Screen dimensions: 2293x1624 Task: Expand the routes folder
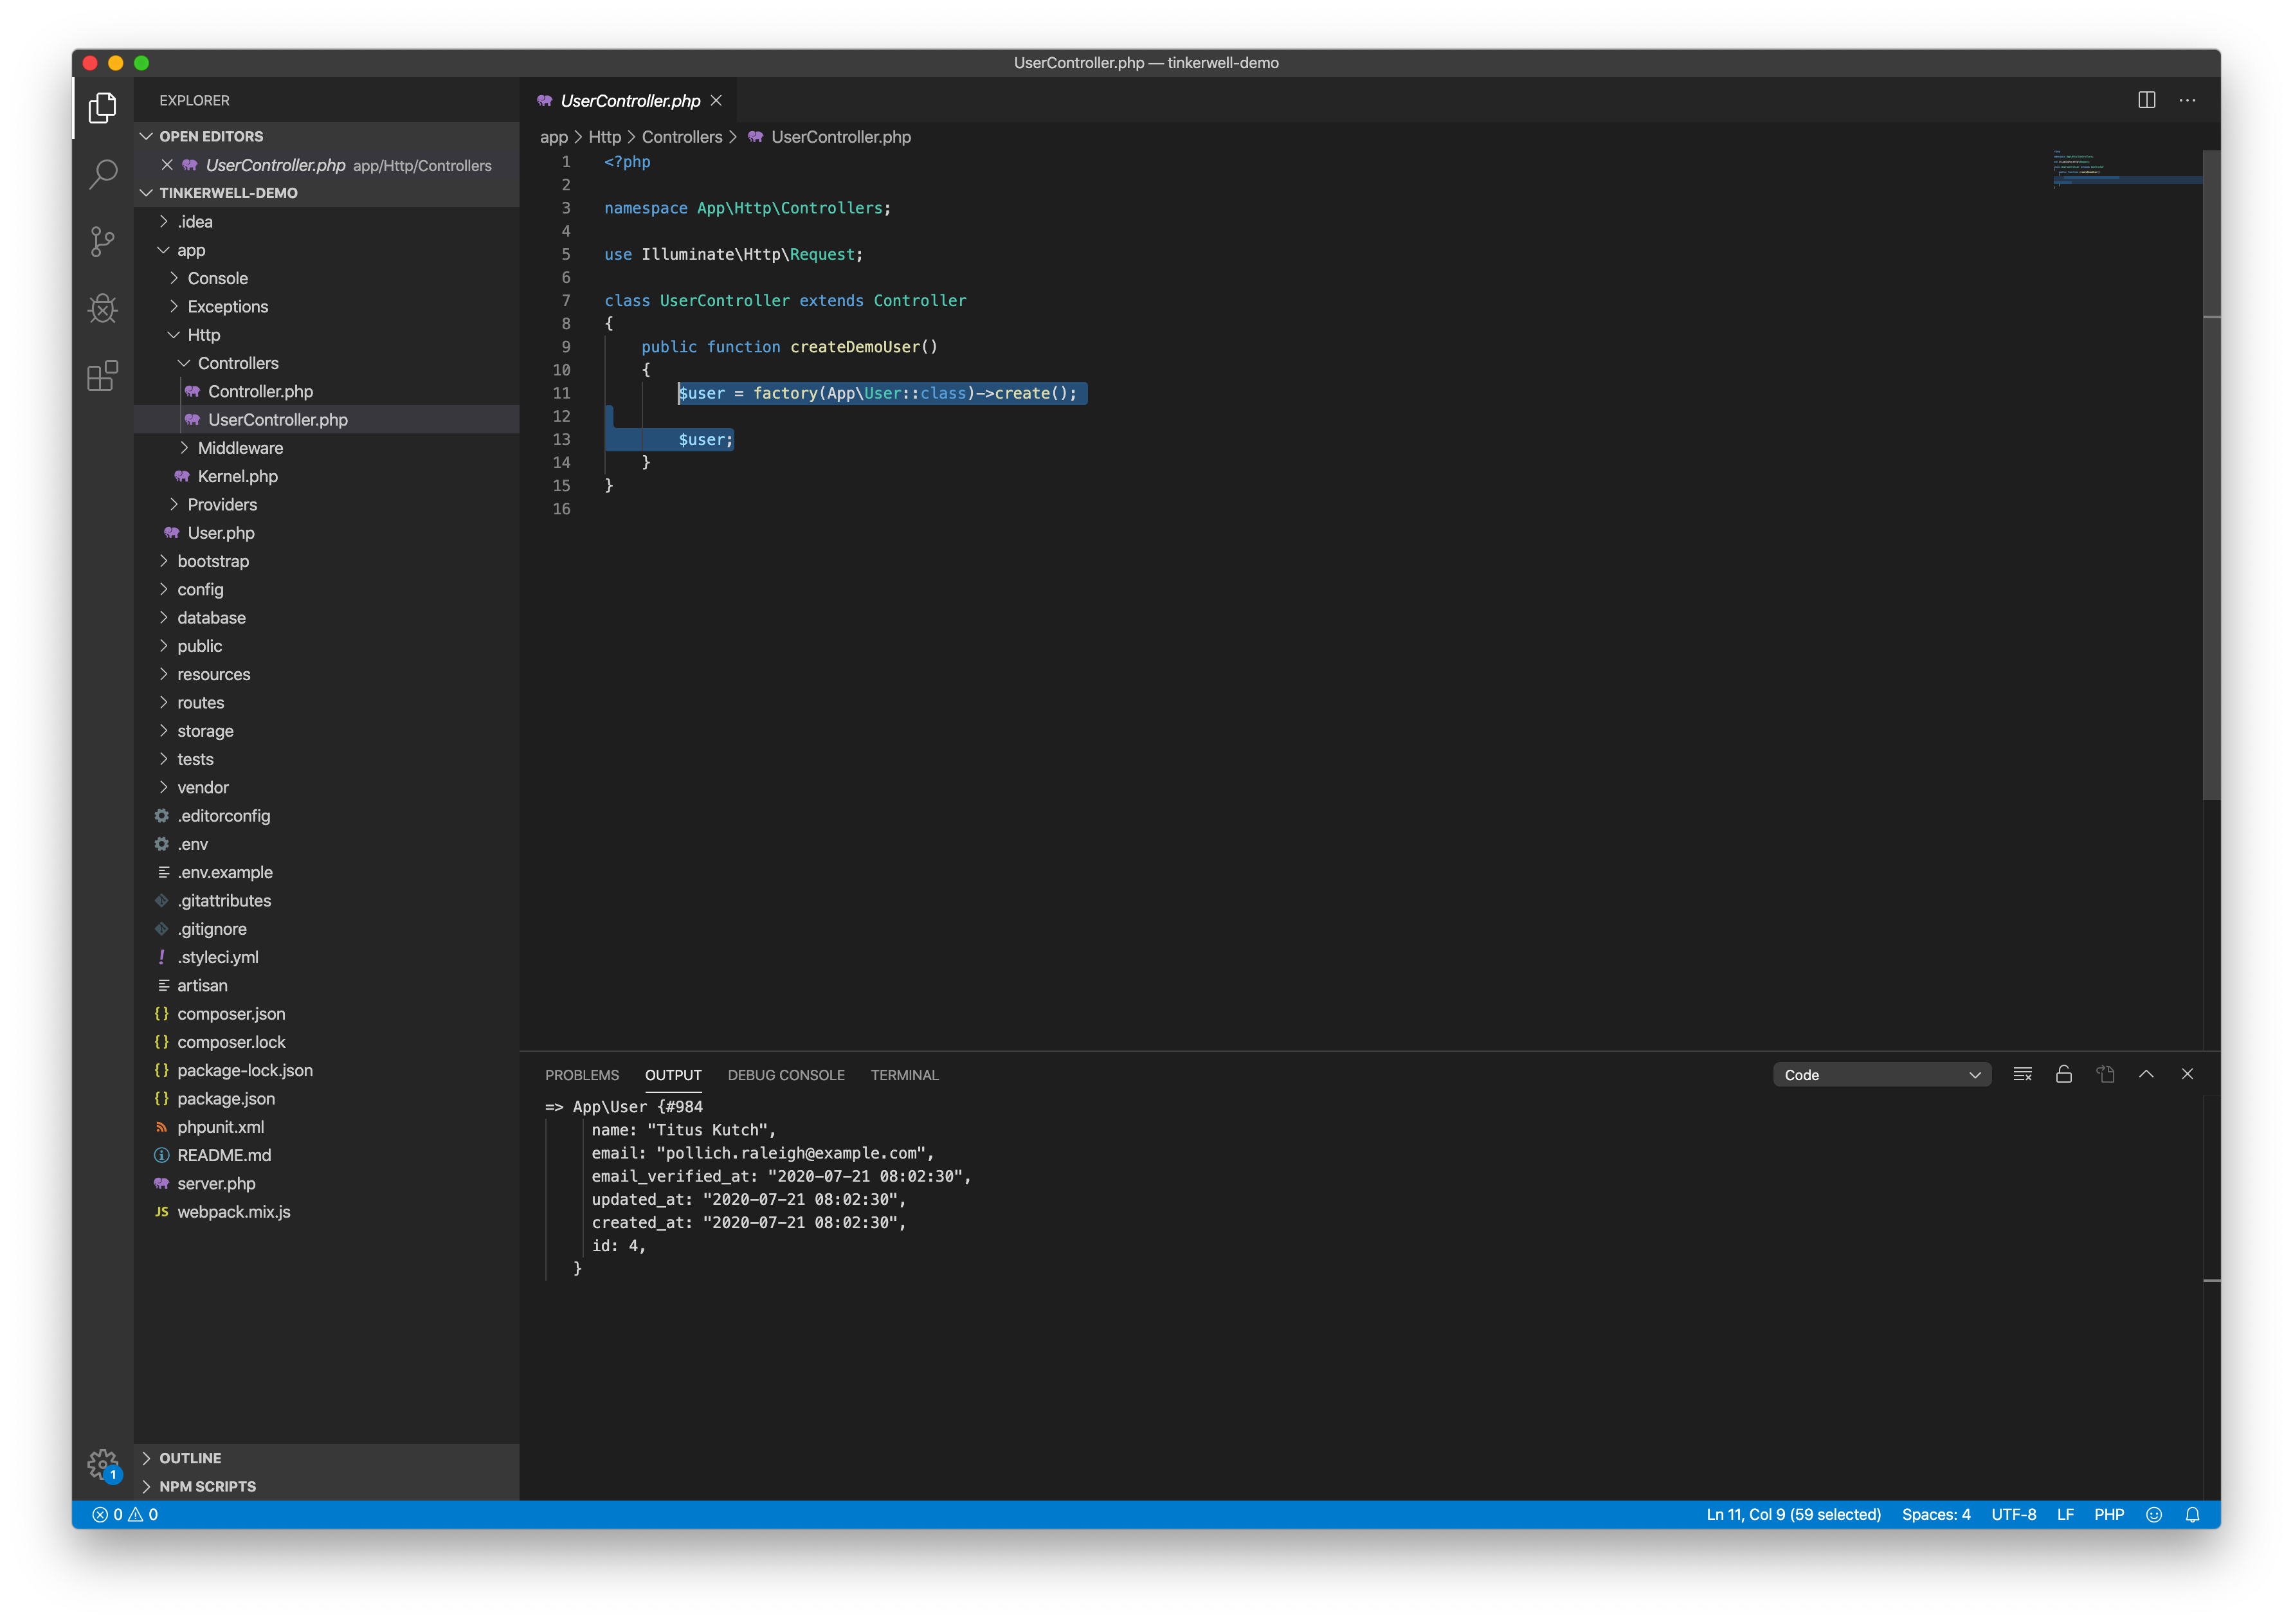point(326,703)
